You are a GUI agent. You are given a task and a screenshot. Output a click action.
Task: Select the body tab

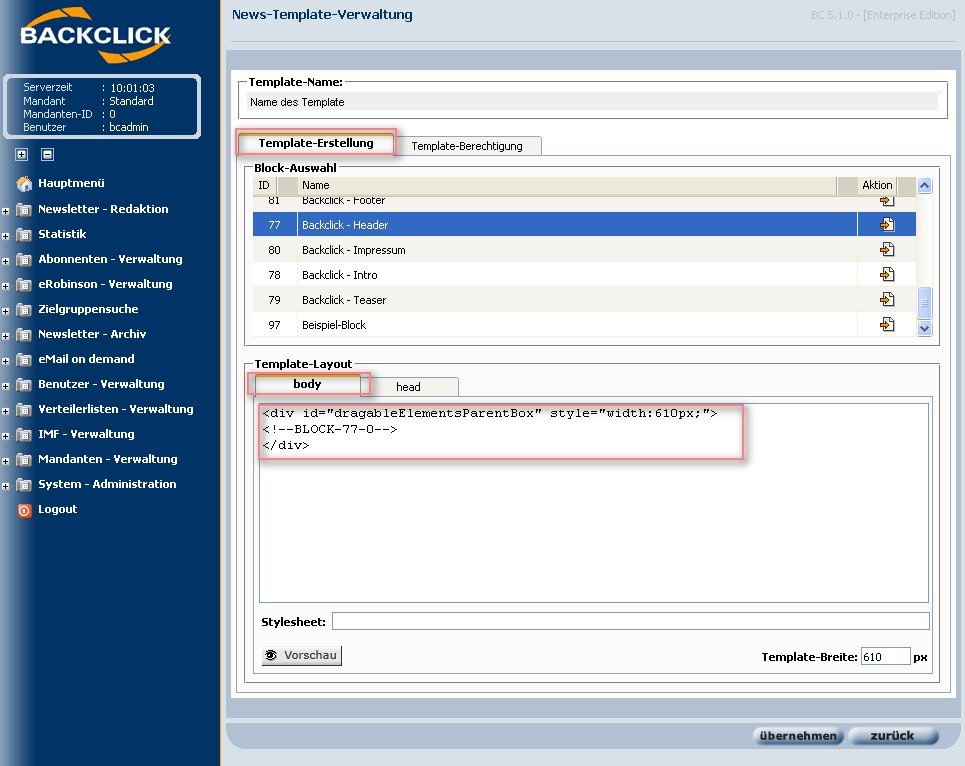pyautogui.click(x=307, y=384)
